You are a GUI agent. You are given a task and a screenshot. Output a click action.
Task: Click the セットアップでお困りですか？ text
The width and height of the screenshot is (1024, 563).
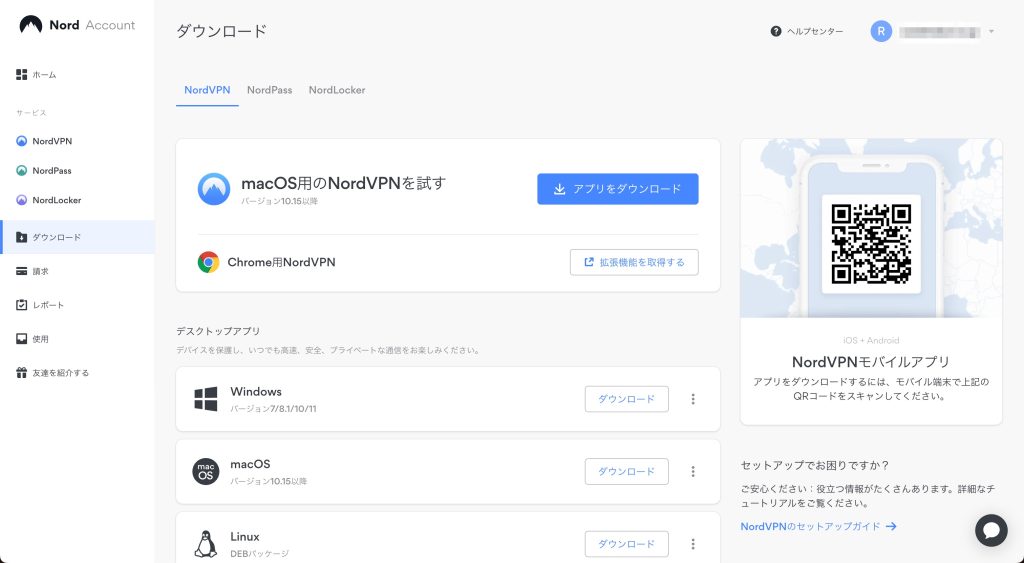[x=814, y=466]
